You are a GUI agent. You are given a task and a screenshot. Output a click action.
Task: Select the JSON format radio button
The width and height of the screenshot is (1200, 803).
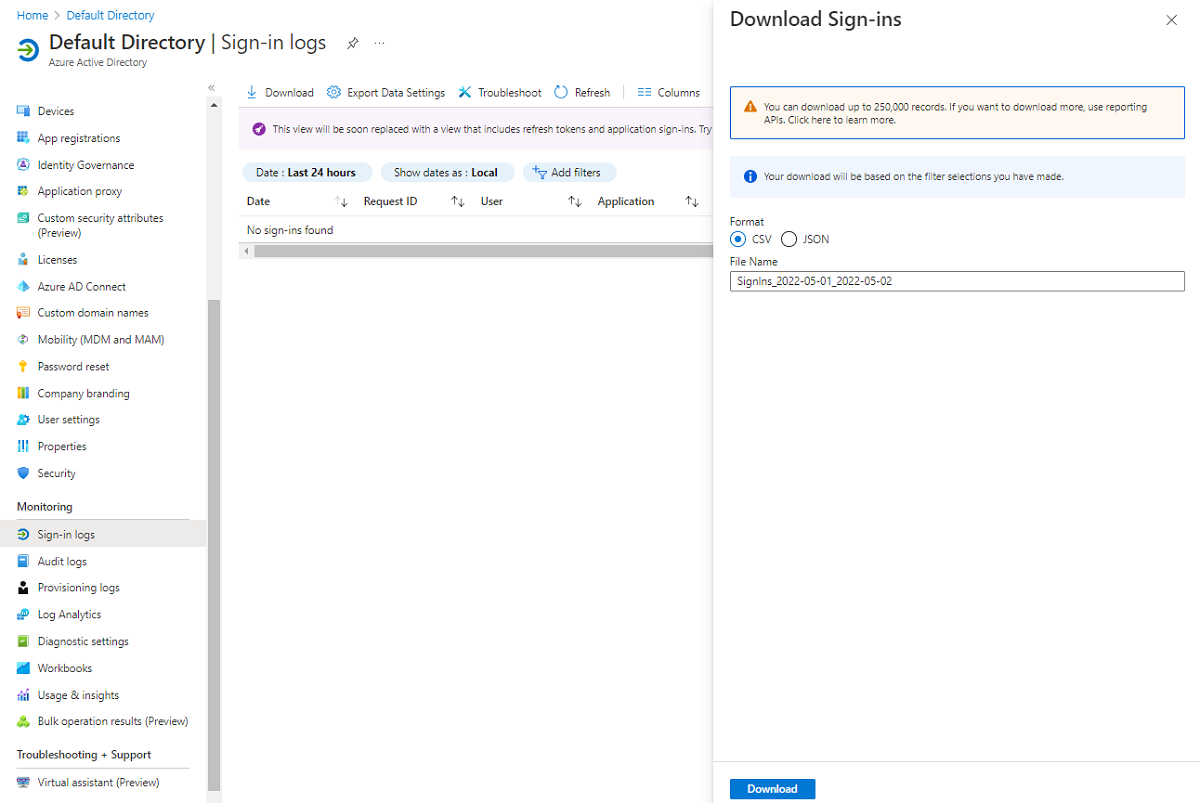coord(788,239)
